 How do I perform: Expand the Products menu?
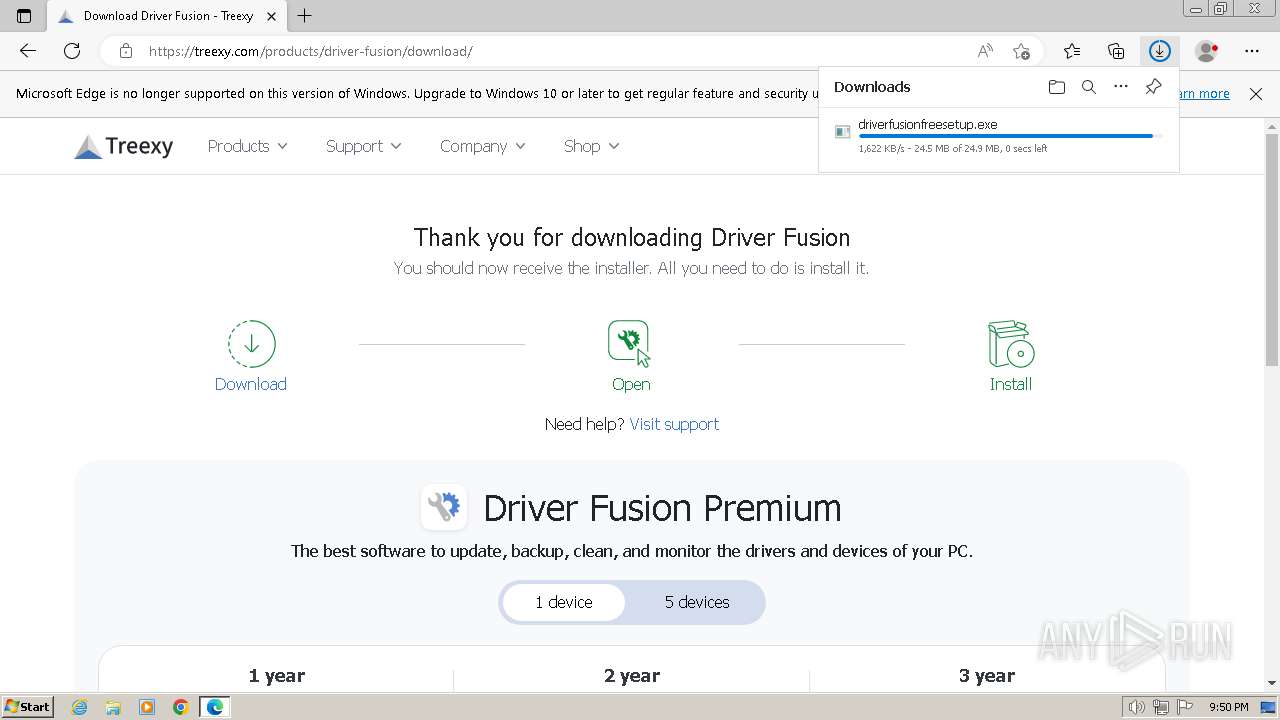tap(248, 146)
